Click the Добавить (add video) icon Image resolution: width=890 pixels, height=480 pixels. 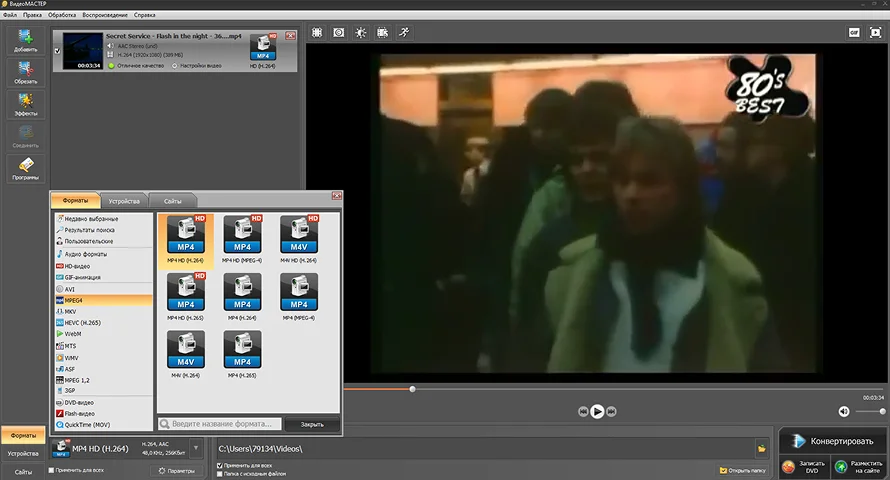click(25, 40)
